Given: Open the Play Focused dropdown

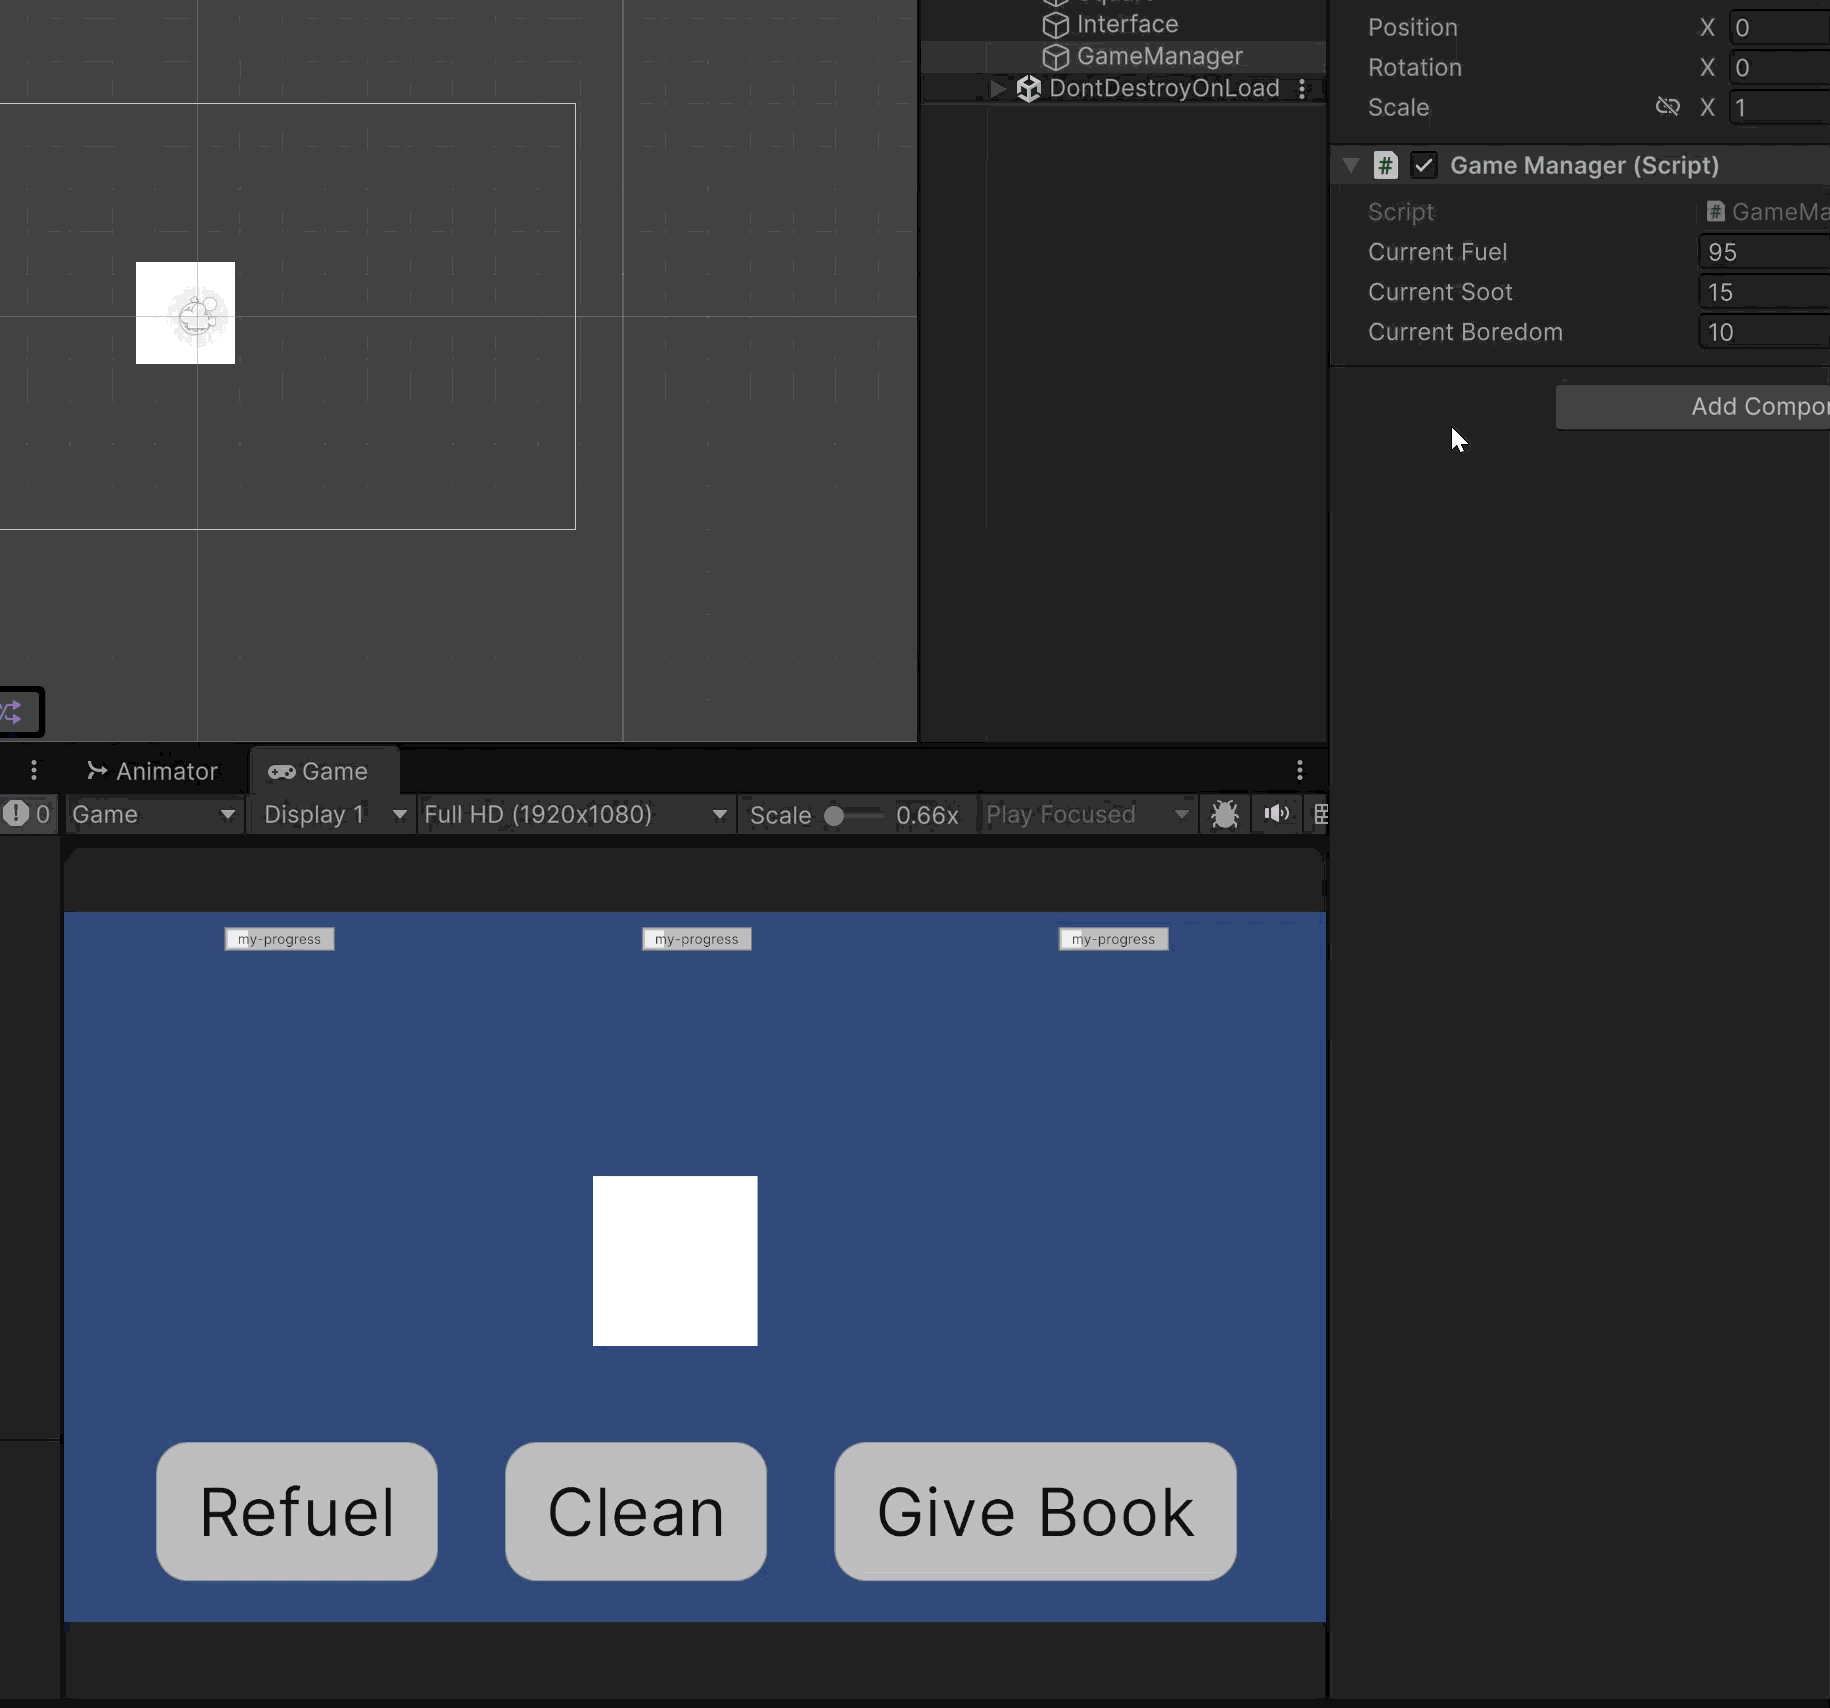Looking at the screenshot, I should click(1087, 814).
